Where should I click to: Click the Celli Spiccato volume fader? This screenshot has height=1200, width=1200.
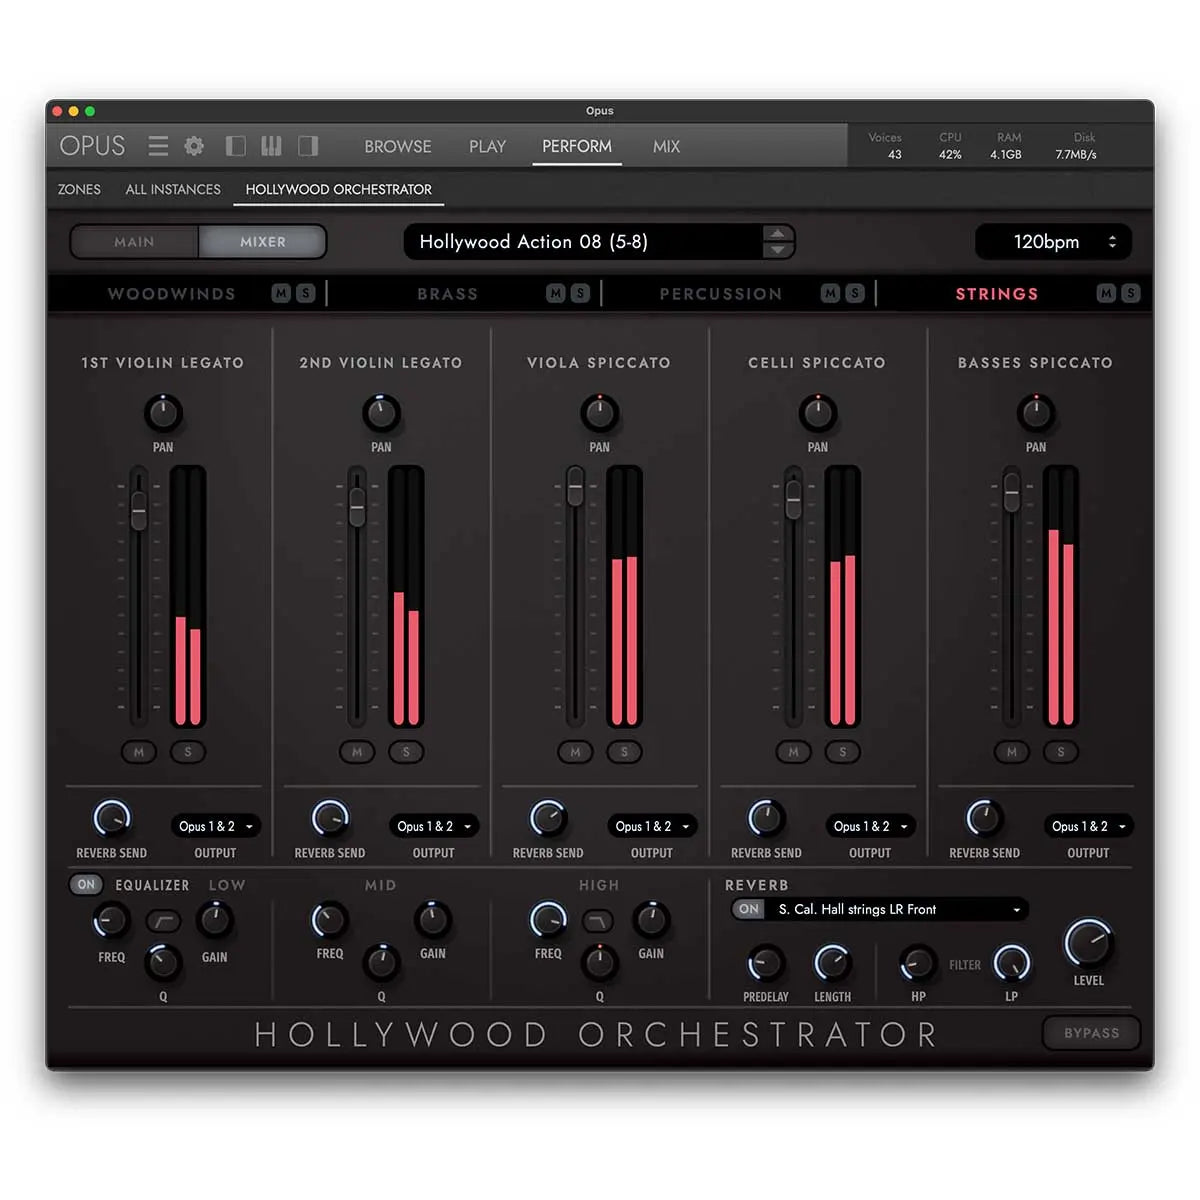click(793, 497)
